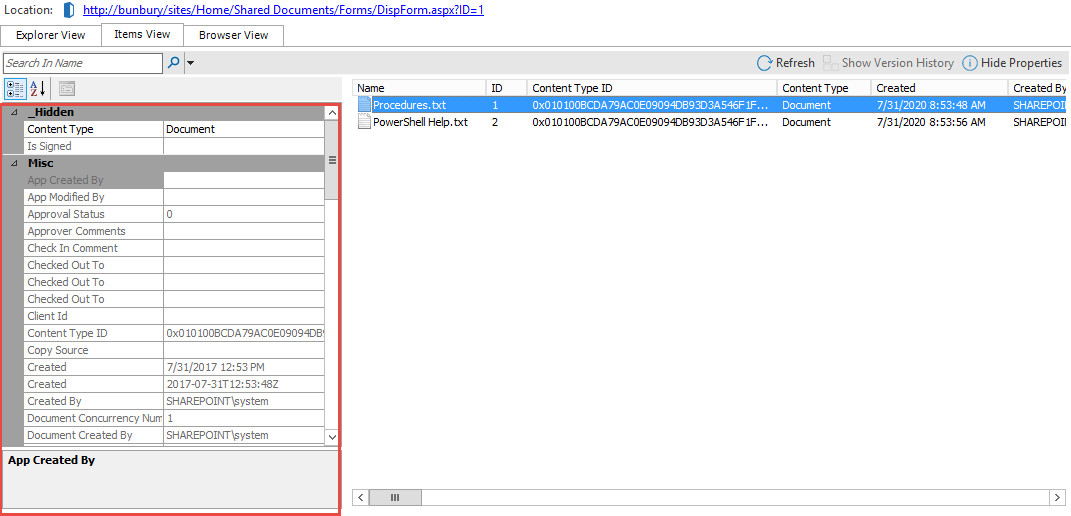The height and width of the screenshot is (516, 1071).
Task: Click the Approval Status value 0
Action: 169,215
